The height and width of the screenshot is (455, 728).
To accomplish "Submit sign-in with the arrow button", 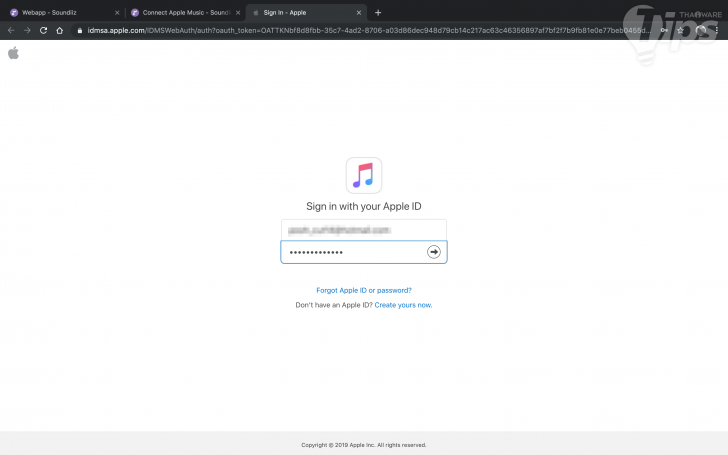I will [434, 252].
